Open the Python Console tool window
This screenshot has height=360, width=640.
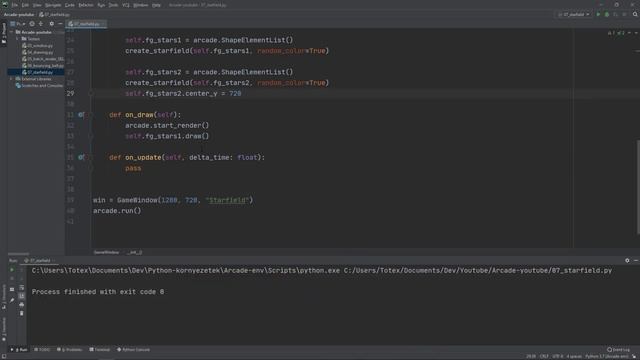point(133,350)
